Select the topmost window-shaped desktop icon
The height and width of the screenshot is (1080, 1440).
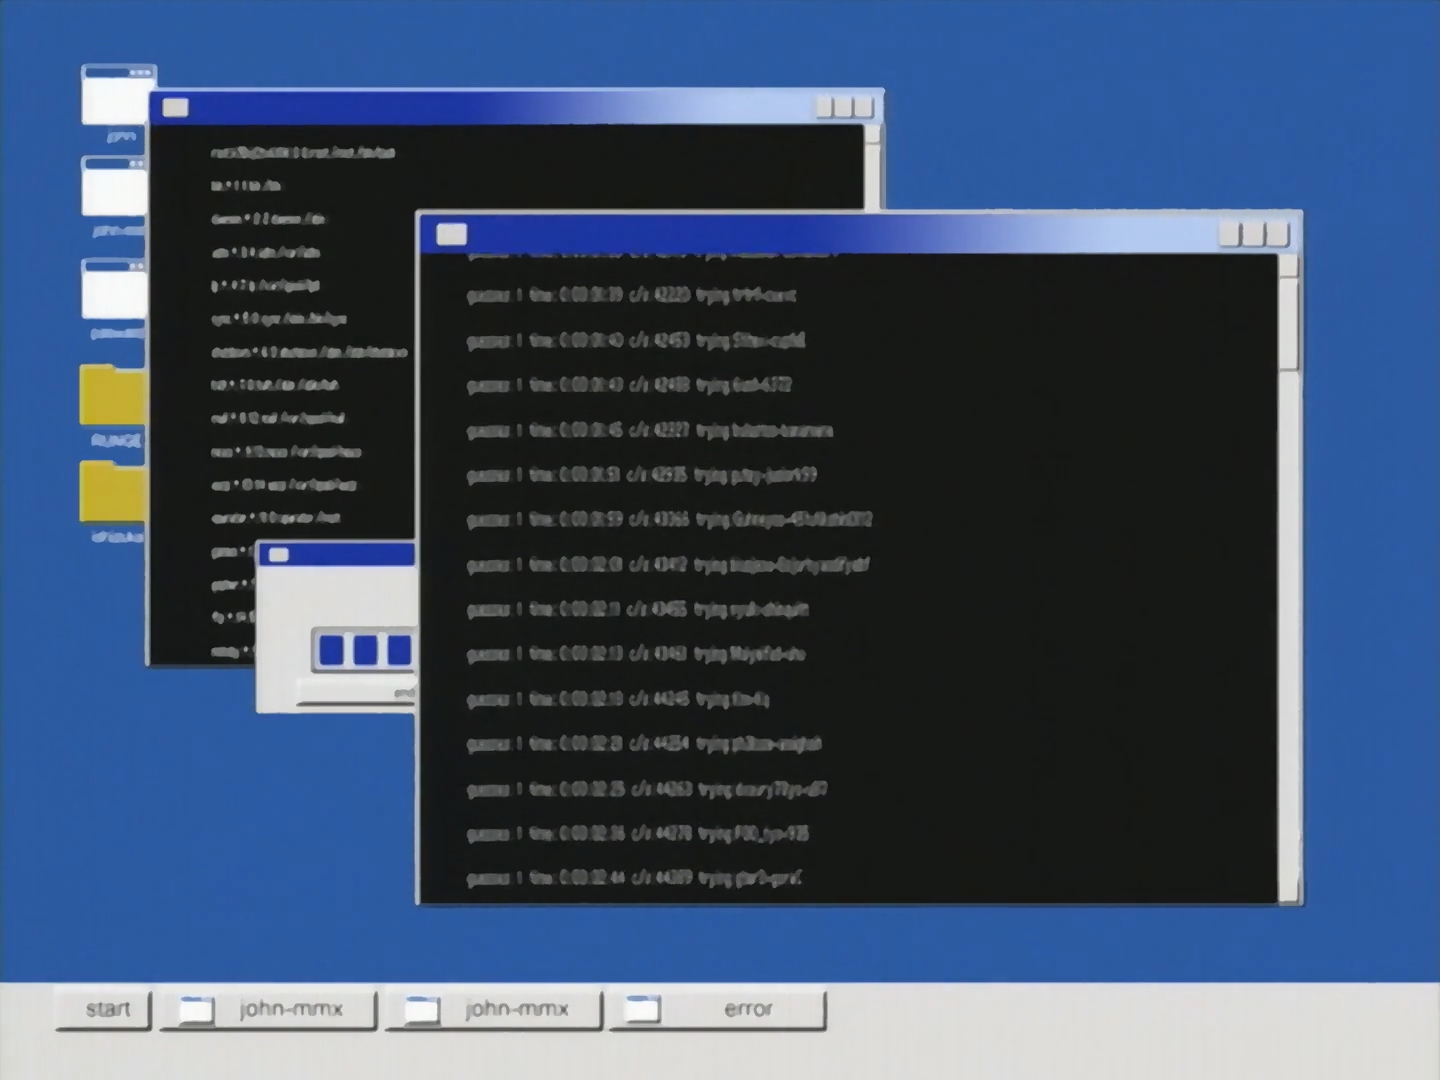coord(117,95)
